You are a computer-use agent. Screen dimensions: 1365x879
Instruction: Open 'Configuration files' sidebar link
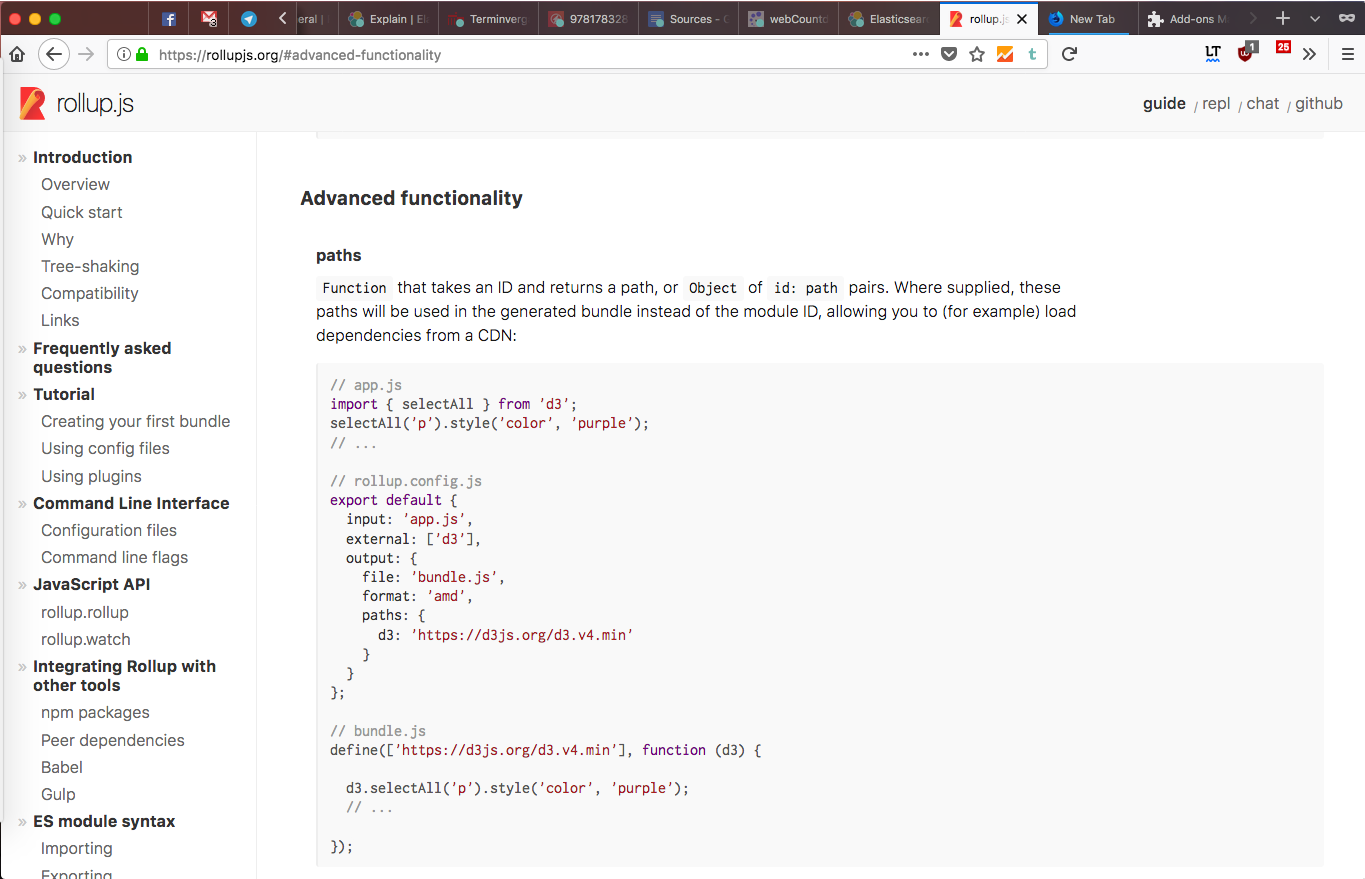pyautogui.click(x=109, y=530)
